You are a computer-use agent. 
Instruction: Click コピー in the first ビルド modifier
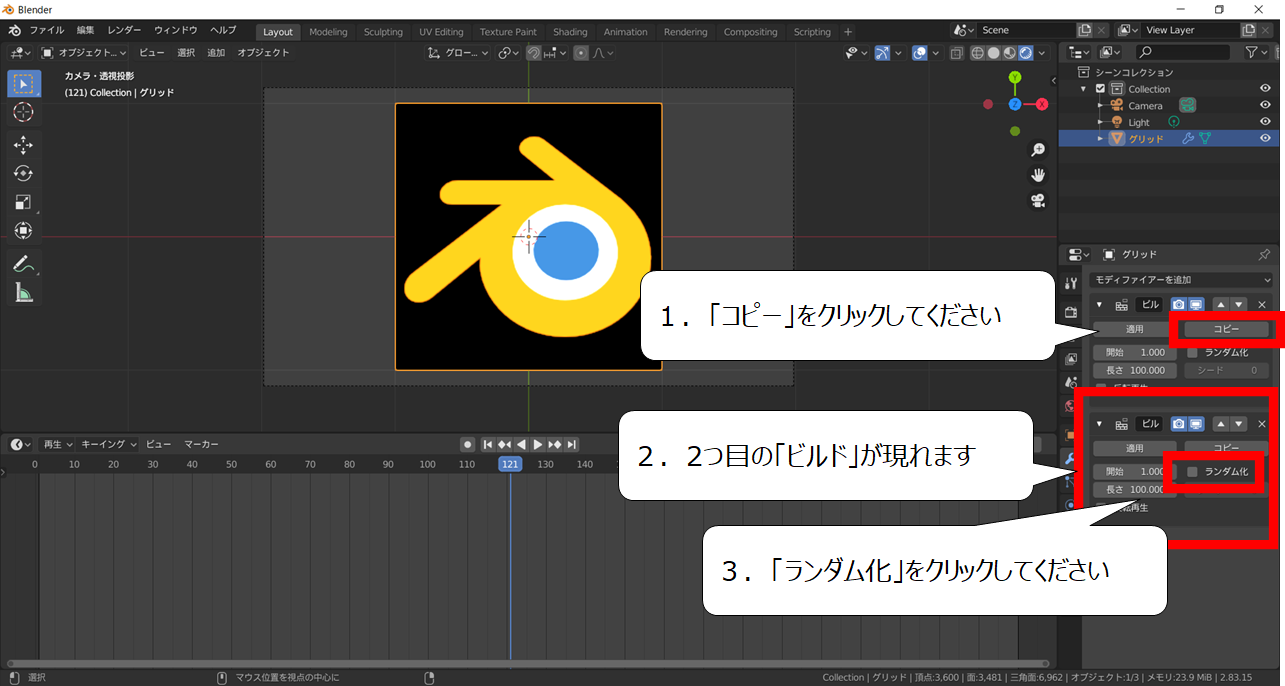click(1226, 329)
